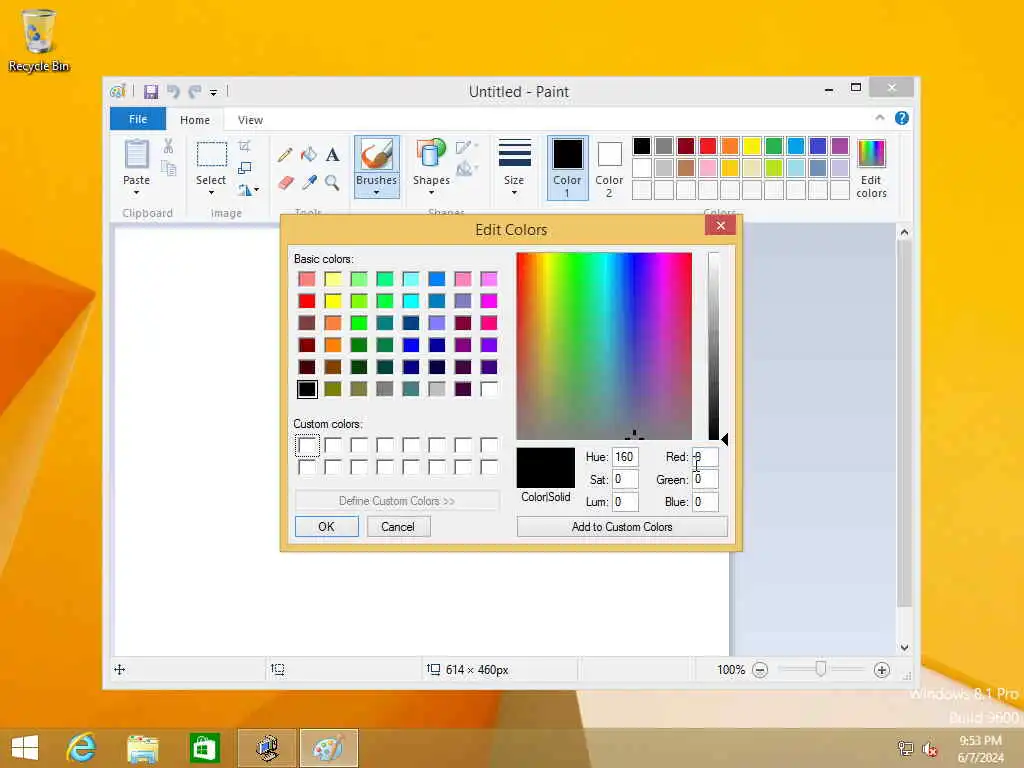Viewport: 1024px width, 768px height.
Task: Expand the Shapes dropdown arrow
Action: [431, 193]
